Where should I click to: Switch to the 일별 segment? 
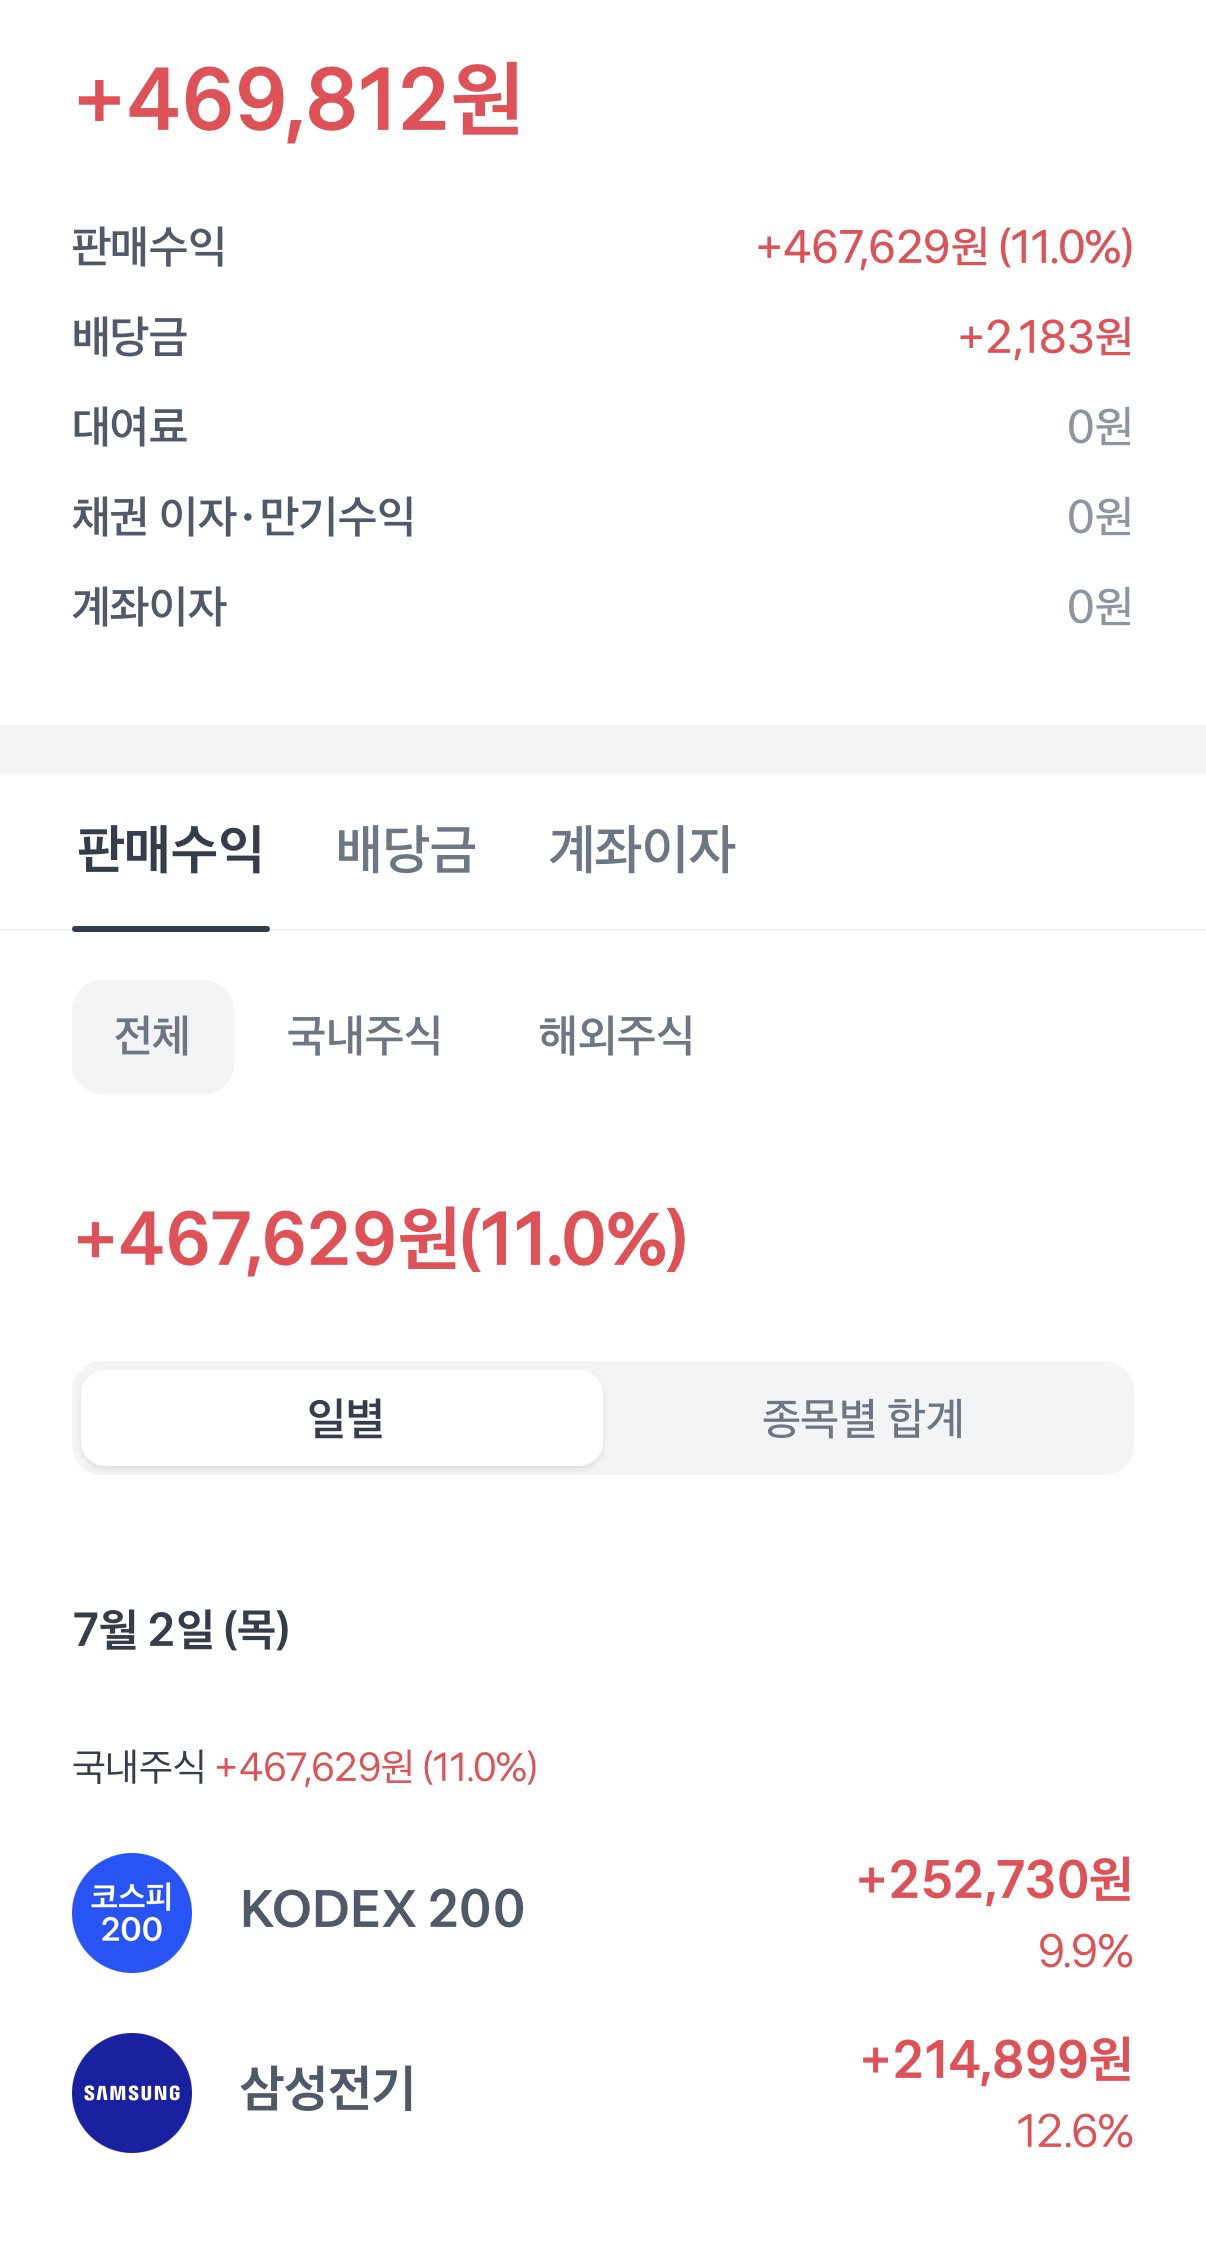pos(342,1418)
